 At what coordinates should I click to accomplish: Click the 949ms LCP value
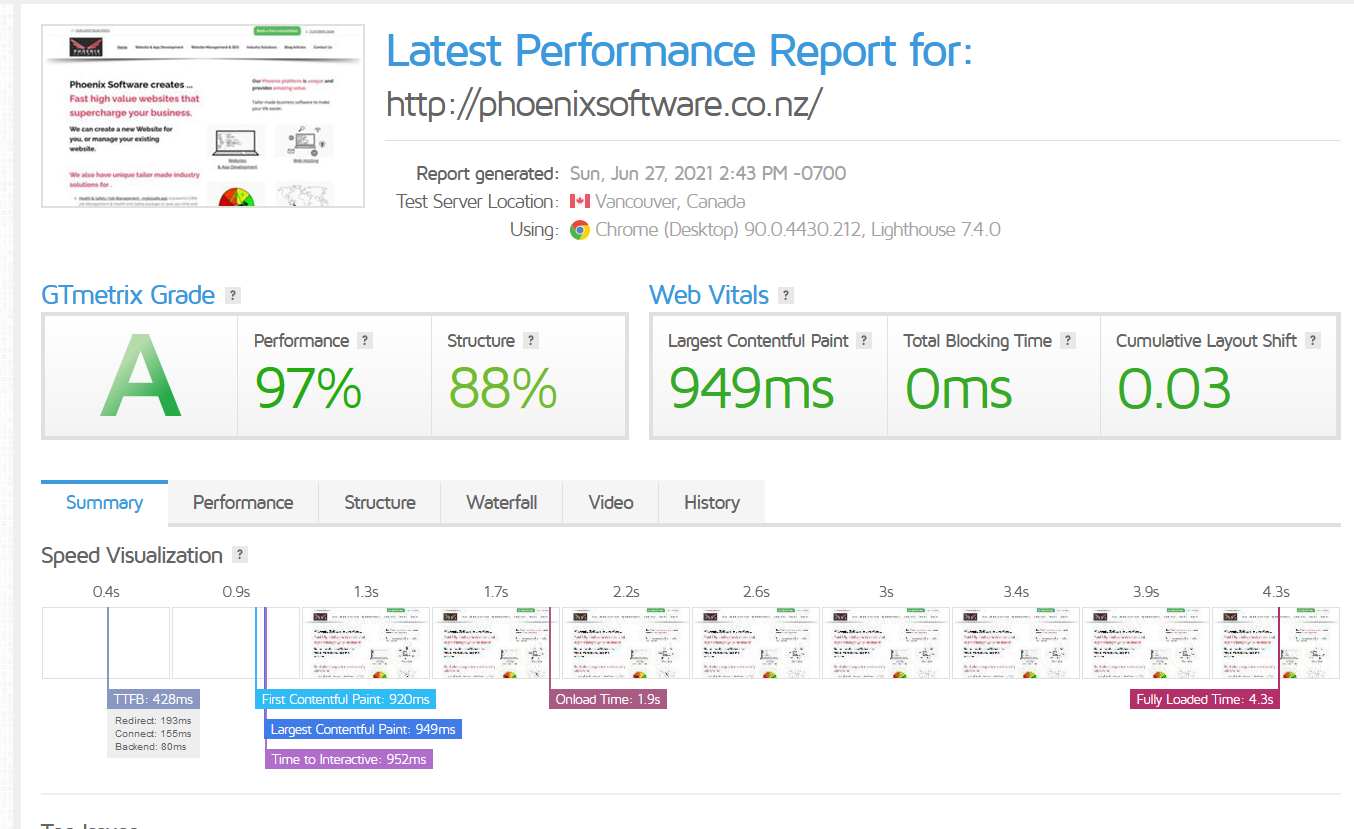tap(751, 388)
